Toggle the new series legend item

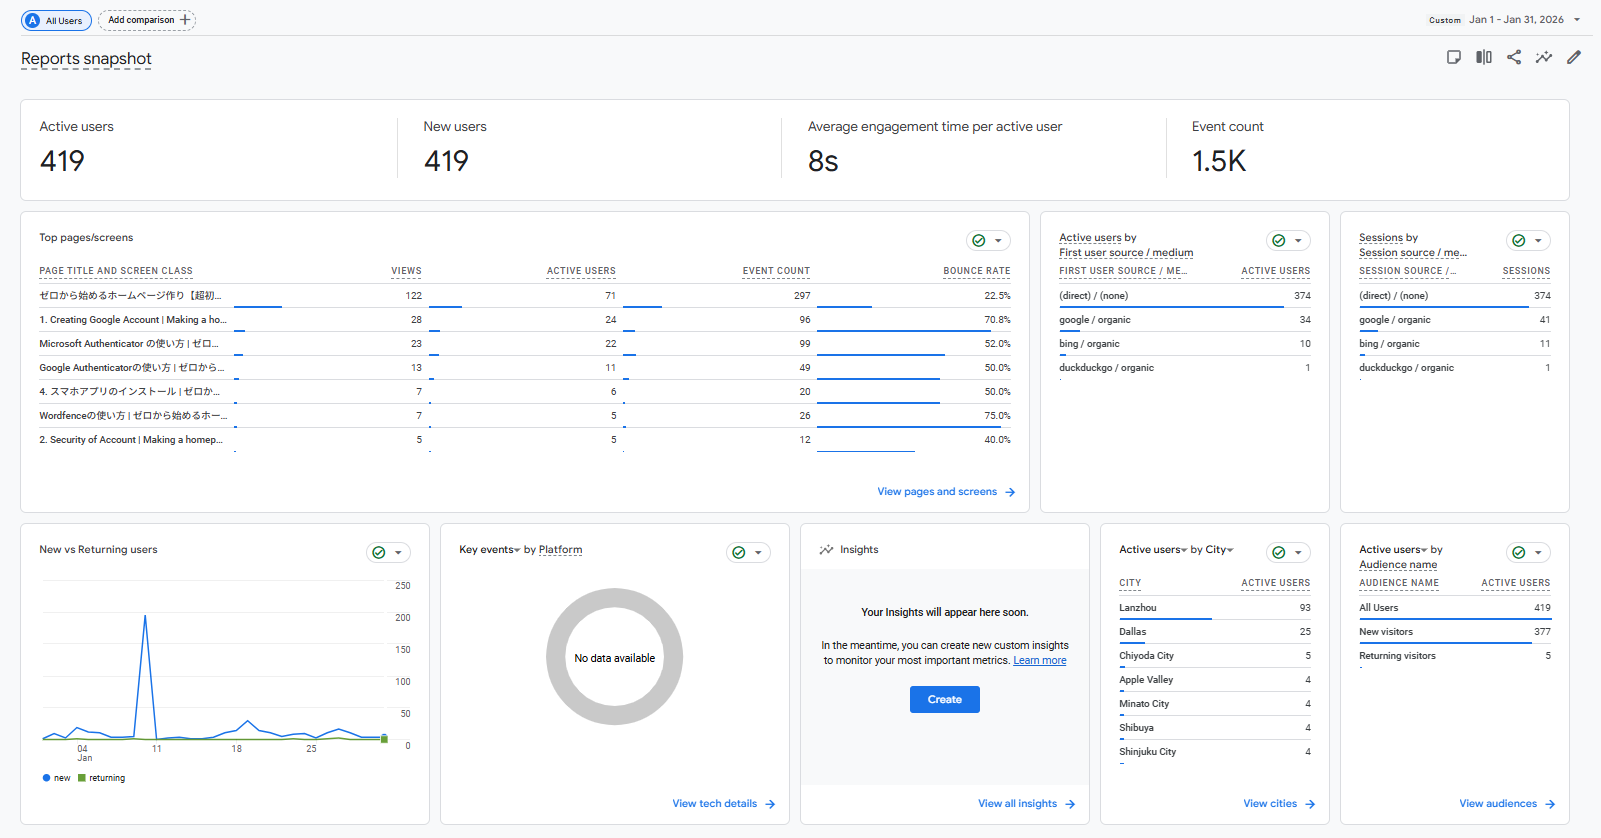click(56, 778)
